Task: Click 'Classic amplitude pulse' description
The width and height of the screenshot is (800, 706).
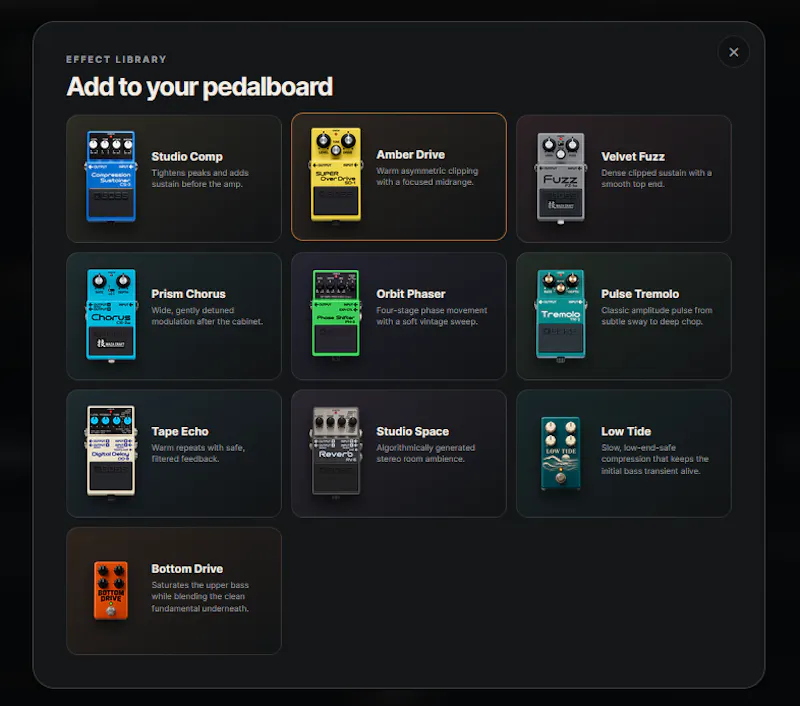Action: point(657,316)
